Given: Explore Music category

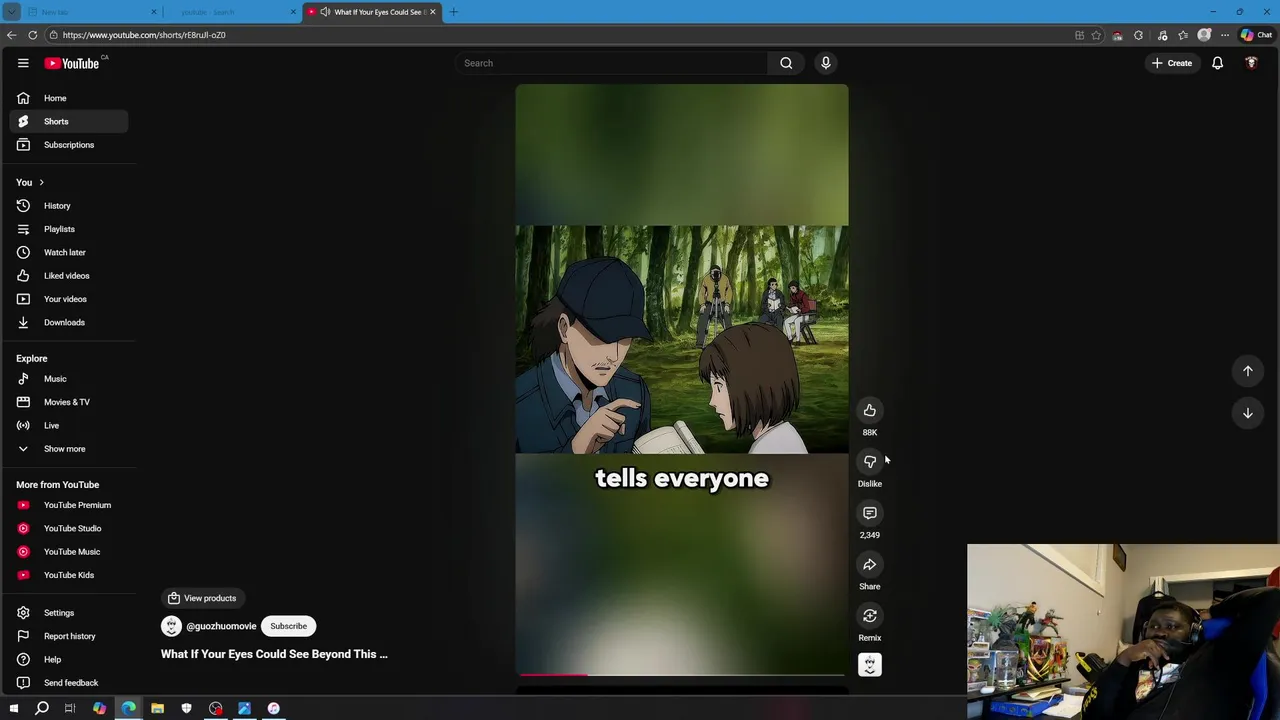Looking at the screenshot, I should 68,379.
